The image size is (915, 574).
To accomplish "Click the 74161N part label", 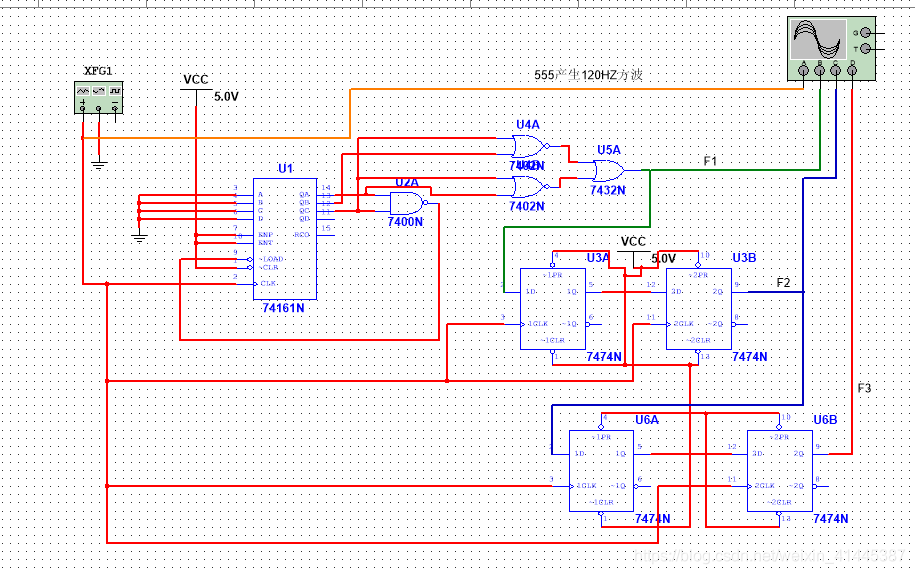I will pyautogui.click(x=283, y=307).
